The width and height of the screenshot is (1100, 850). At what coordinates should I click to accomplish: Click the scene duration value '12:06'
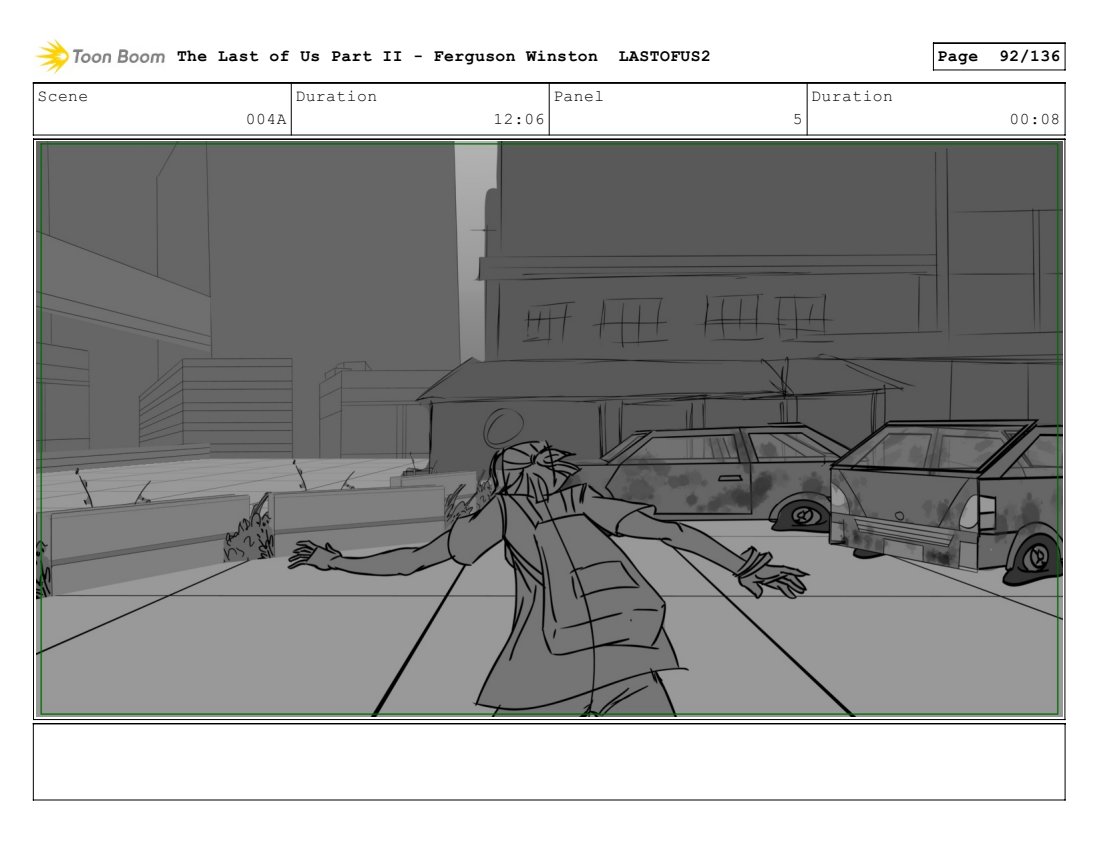(518, 119)
